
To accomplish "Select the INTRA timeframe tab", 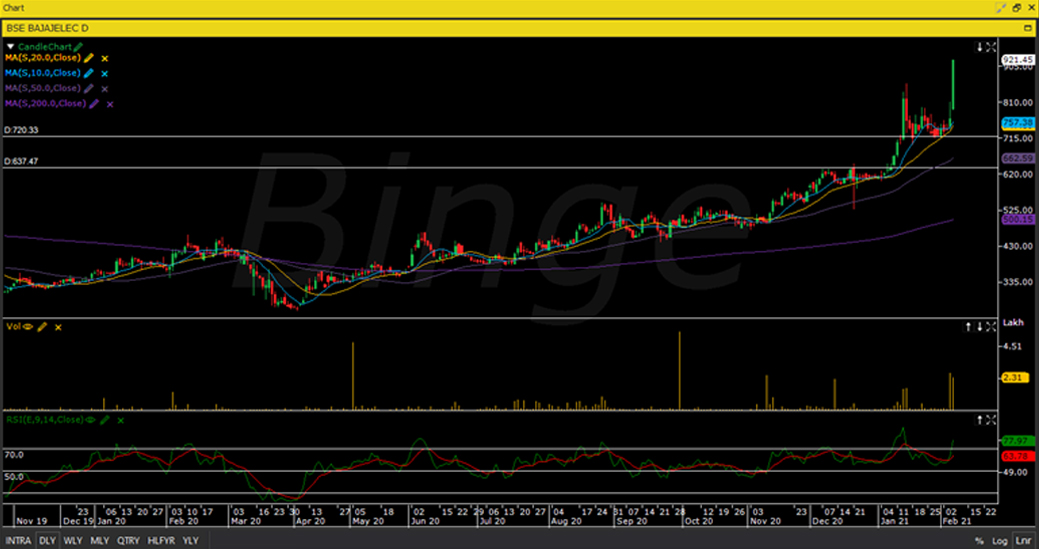I will point(18,540).
